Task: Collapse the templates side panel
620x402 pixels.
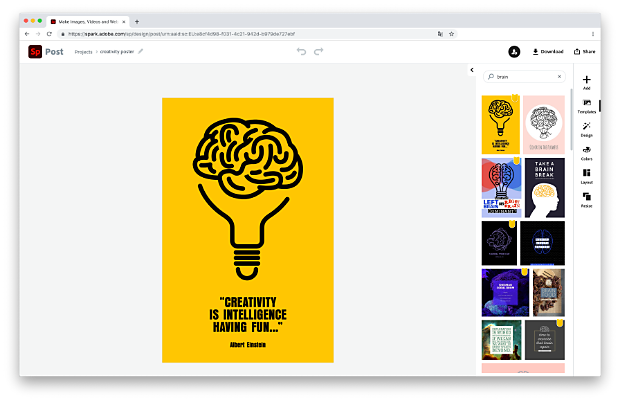Action: [x=472, y=70]
